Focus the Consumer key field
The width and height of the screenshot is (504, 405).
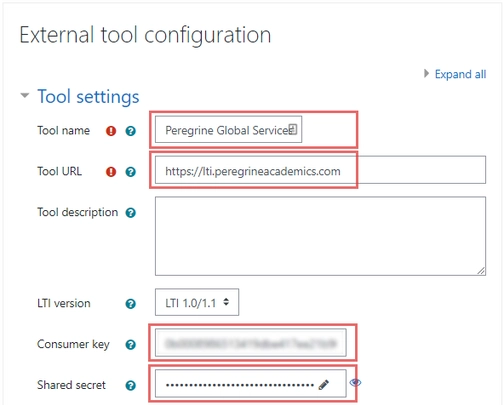(251, 343)
